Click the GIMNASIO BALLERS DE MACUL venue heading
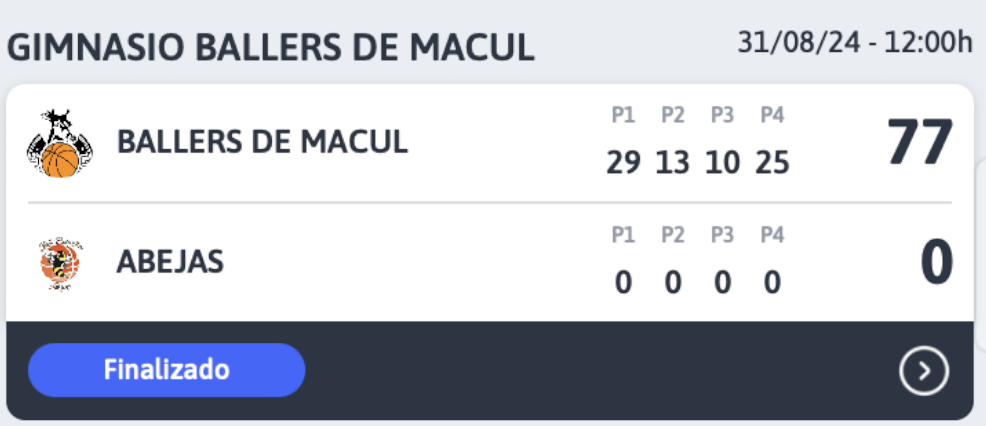The height and width of the screenshot is (426, 986). pos(270,48)
